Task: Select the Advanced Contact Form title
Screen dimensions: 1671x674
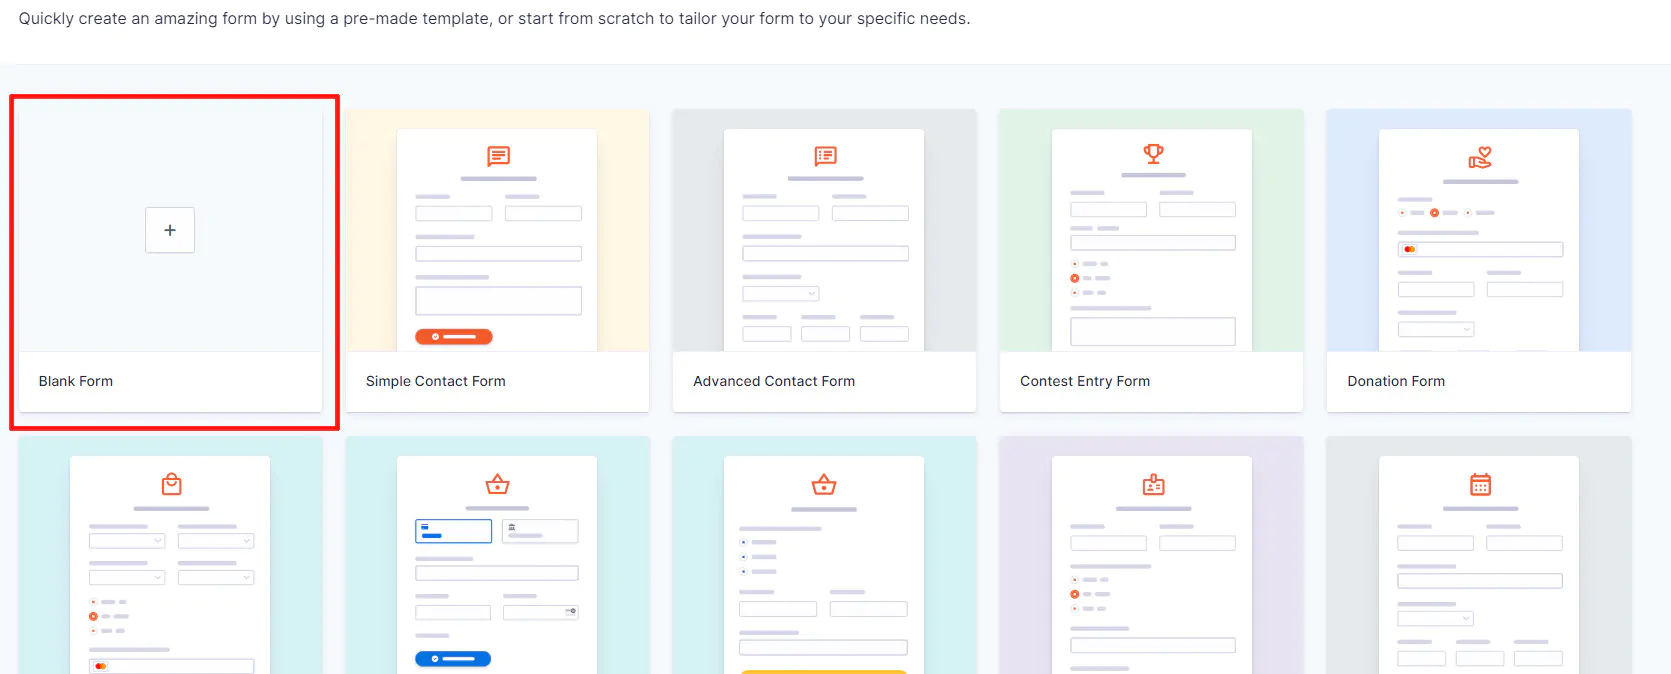Action: coord(773,381)
